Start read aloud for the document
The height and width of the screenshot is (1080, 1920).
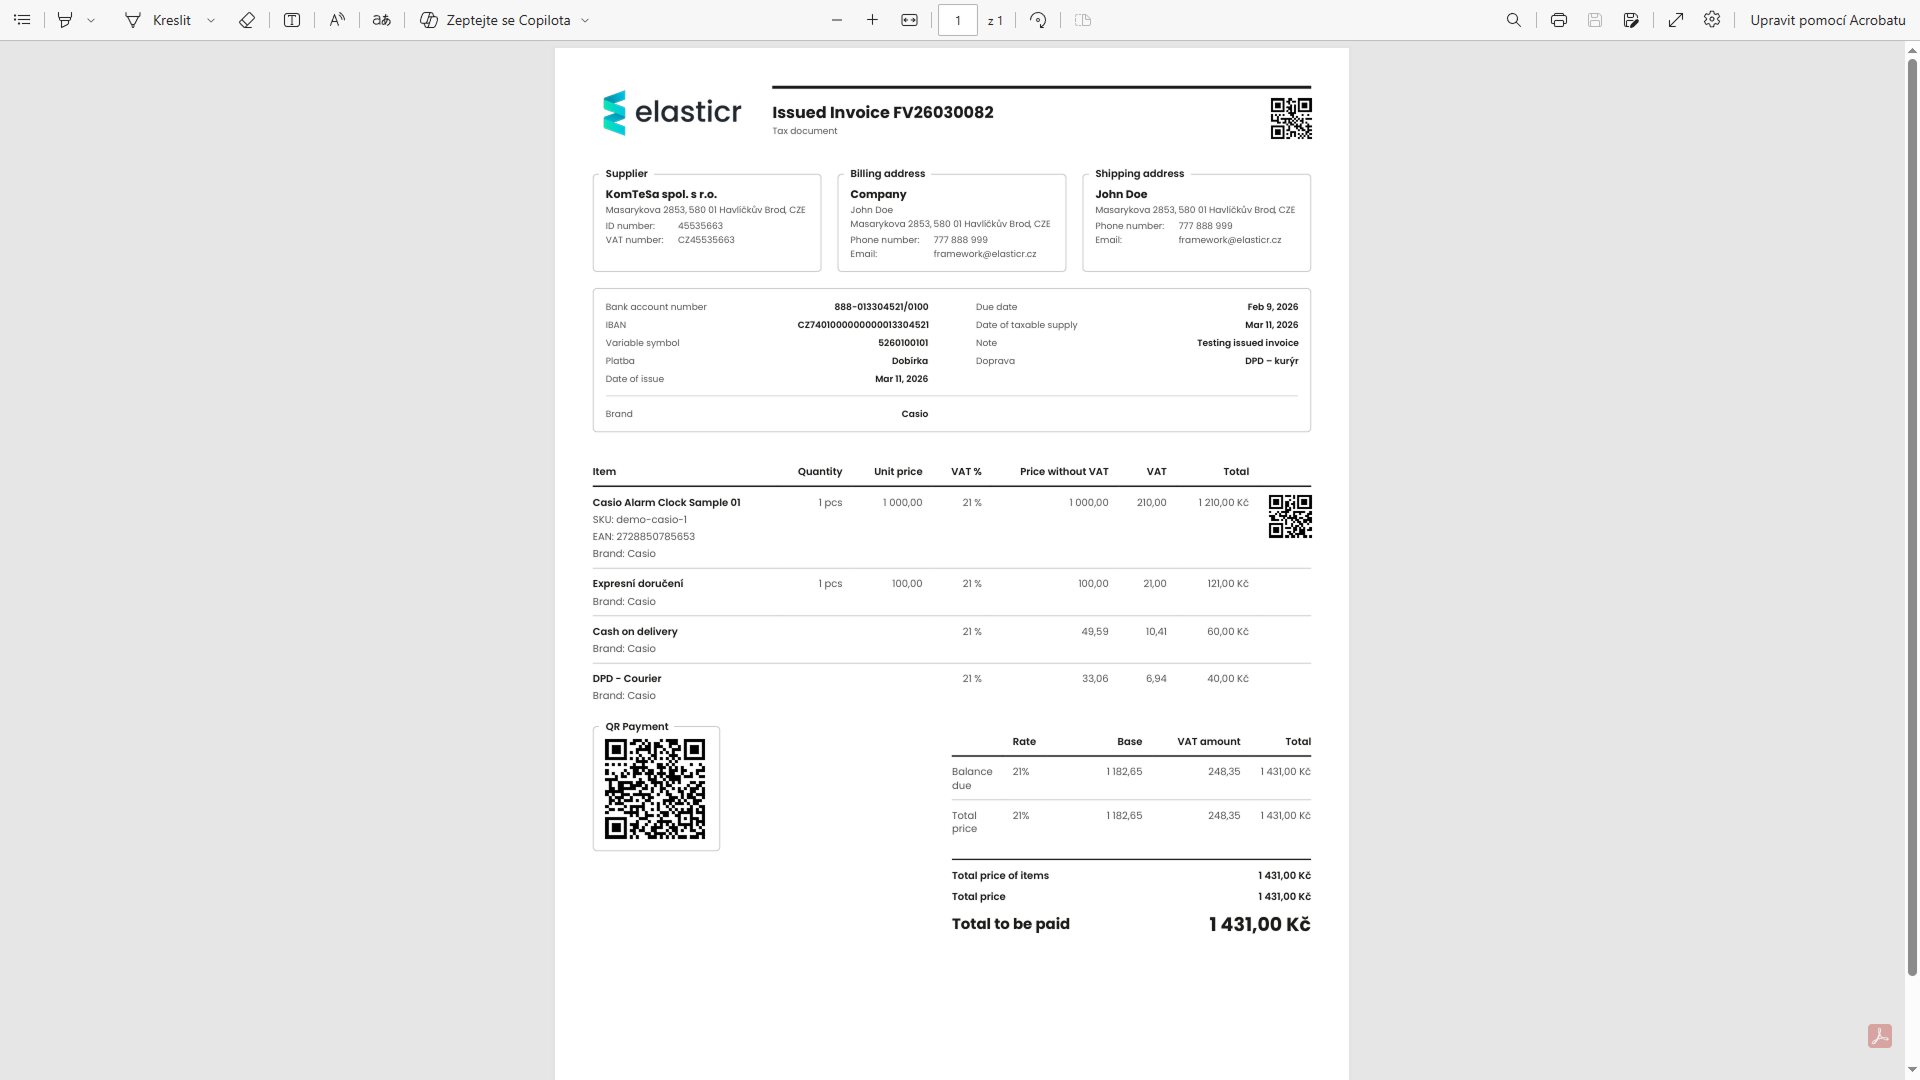coord(336,20)
